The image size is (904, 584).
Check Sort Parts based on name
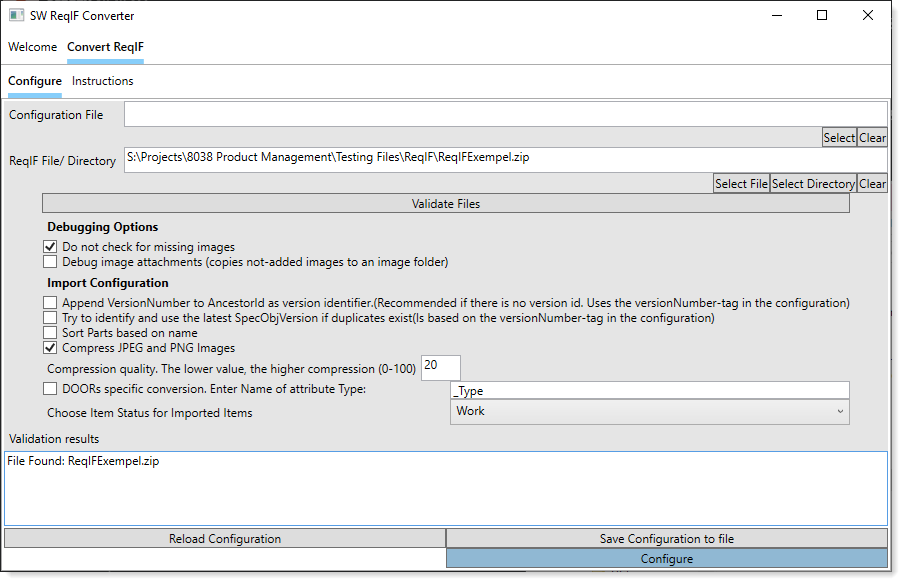[x=50, y=333]
